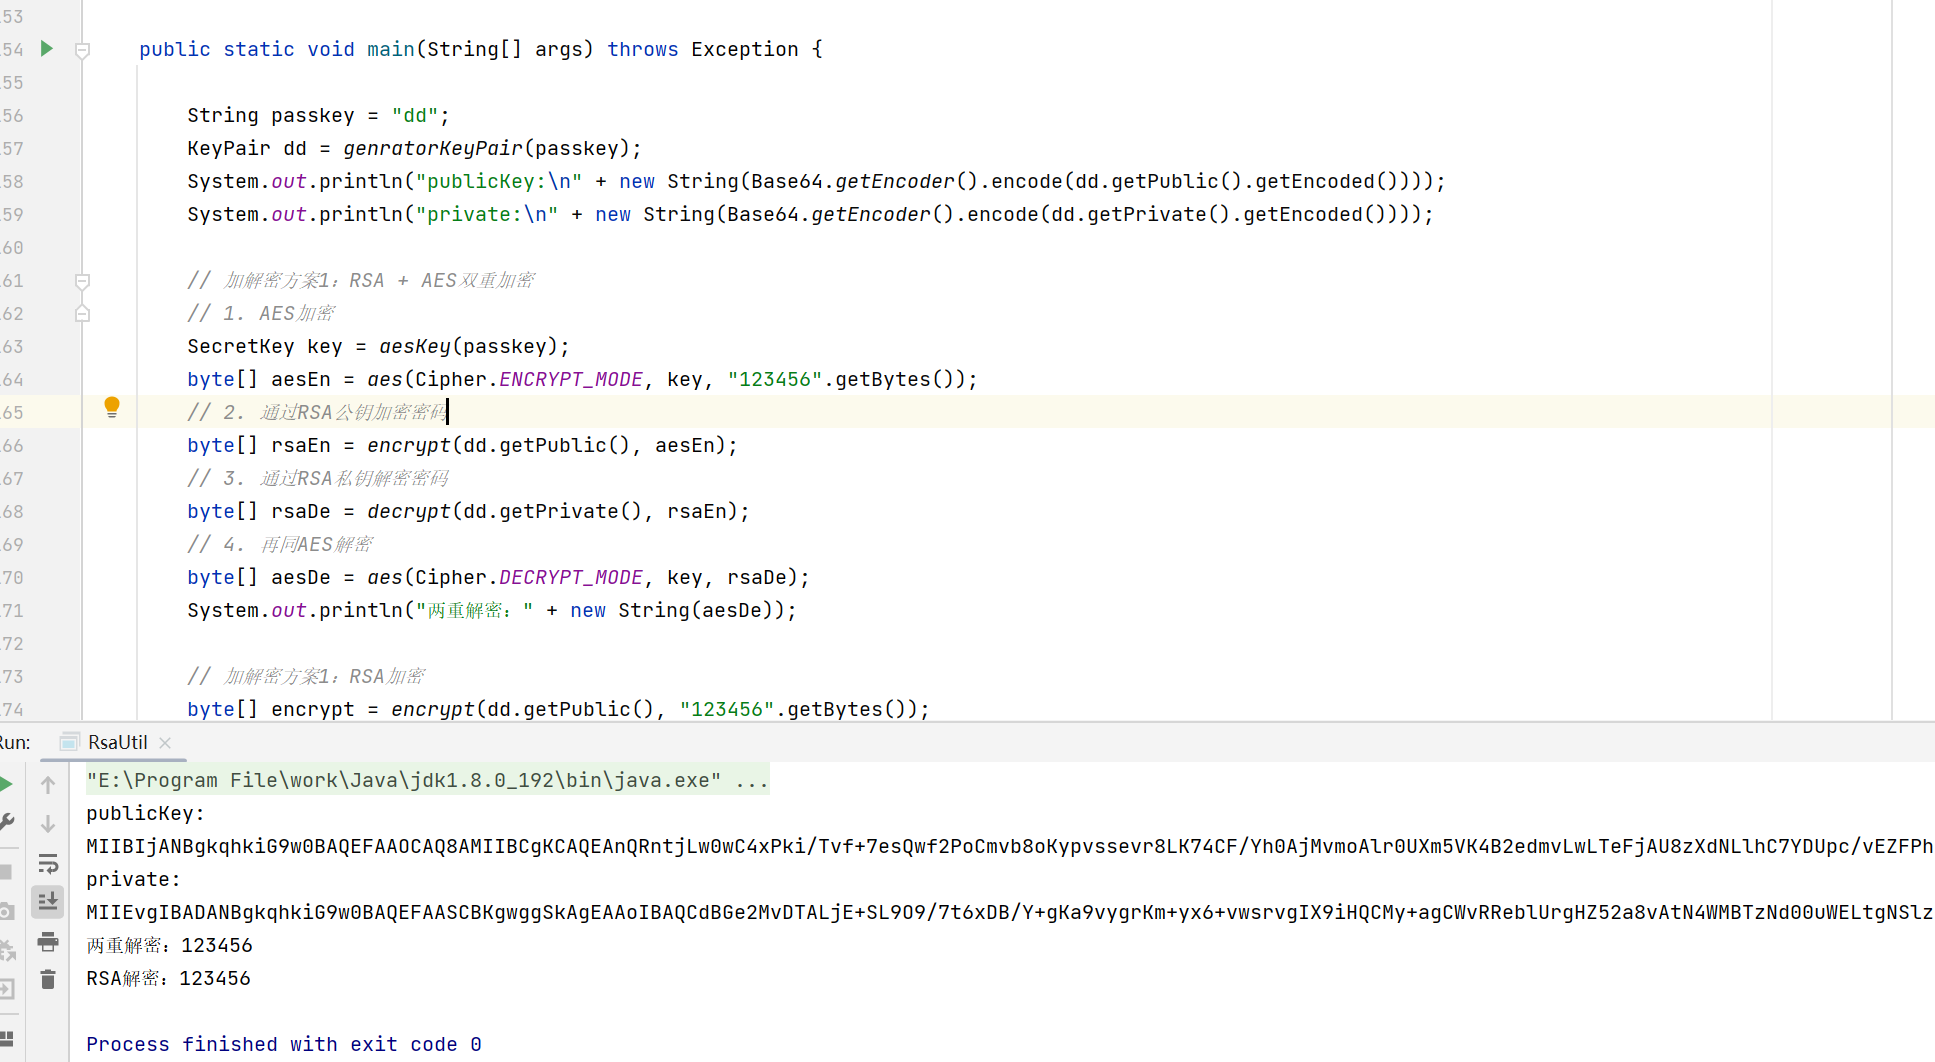
Task: Click the "publicKey:\n" string literal in code
Action: click(x=498, y=181)
